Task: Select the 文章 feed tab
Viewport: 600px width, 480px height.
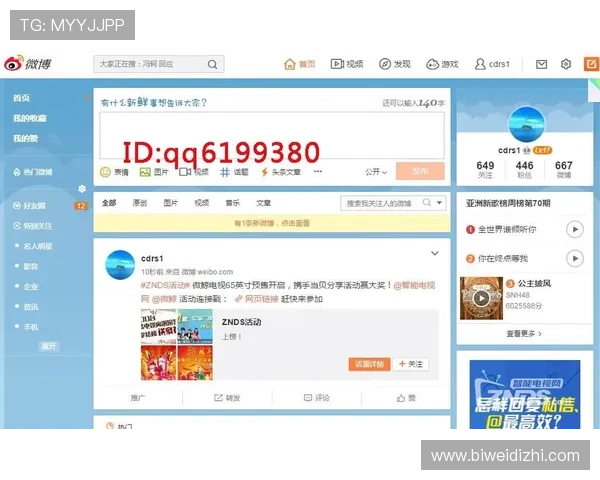Action: tap(263, 203)
